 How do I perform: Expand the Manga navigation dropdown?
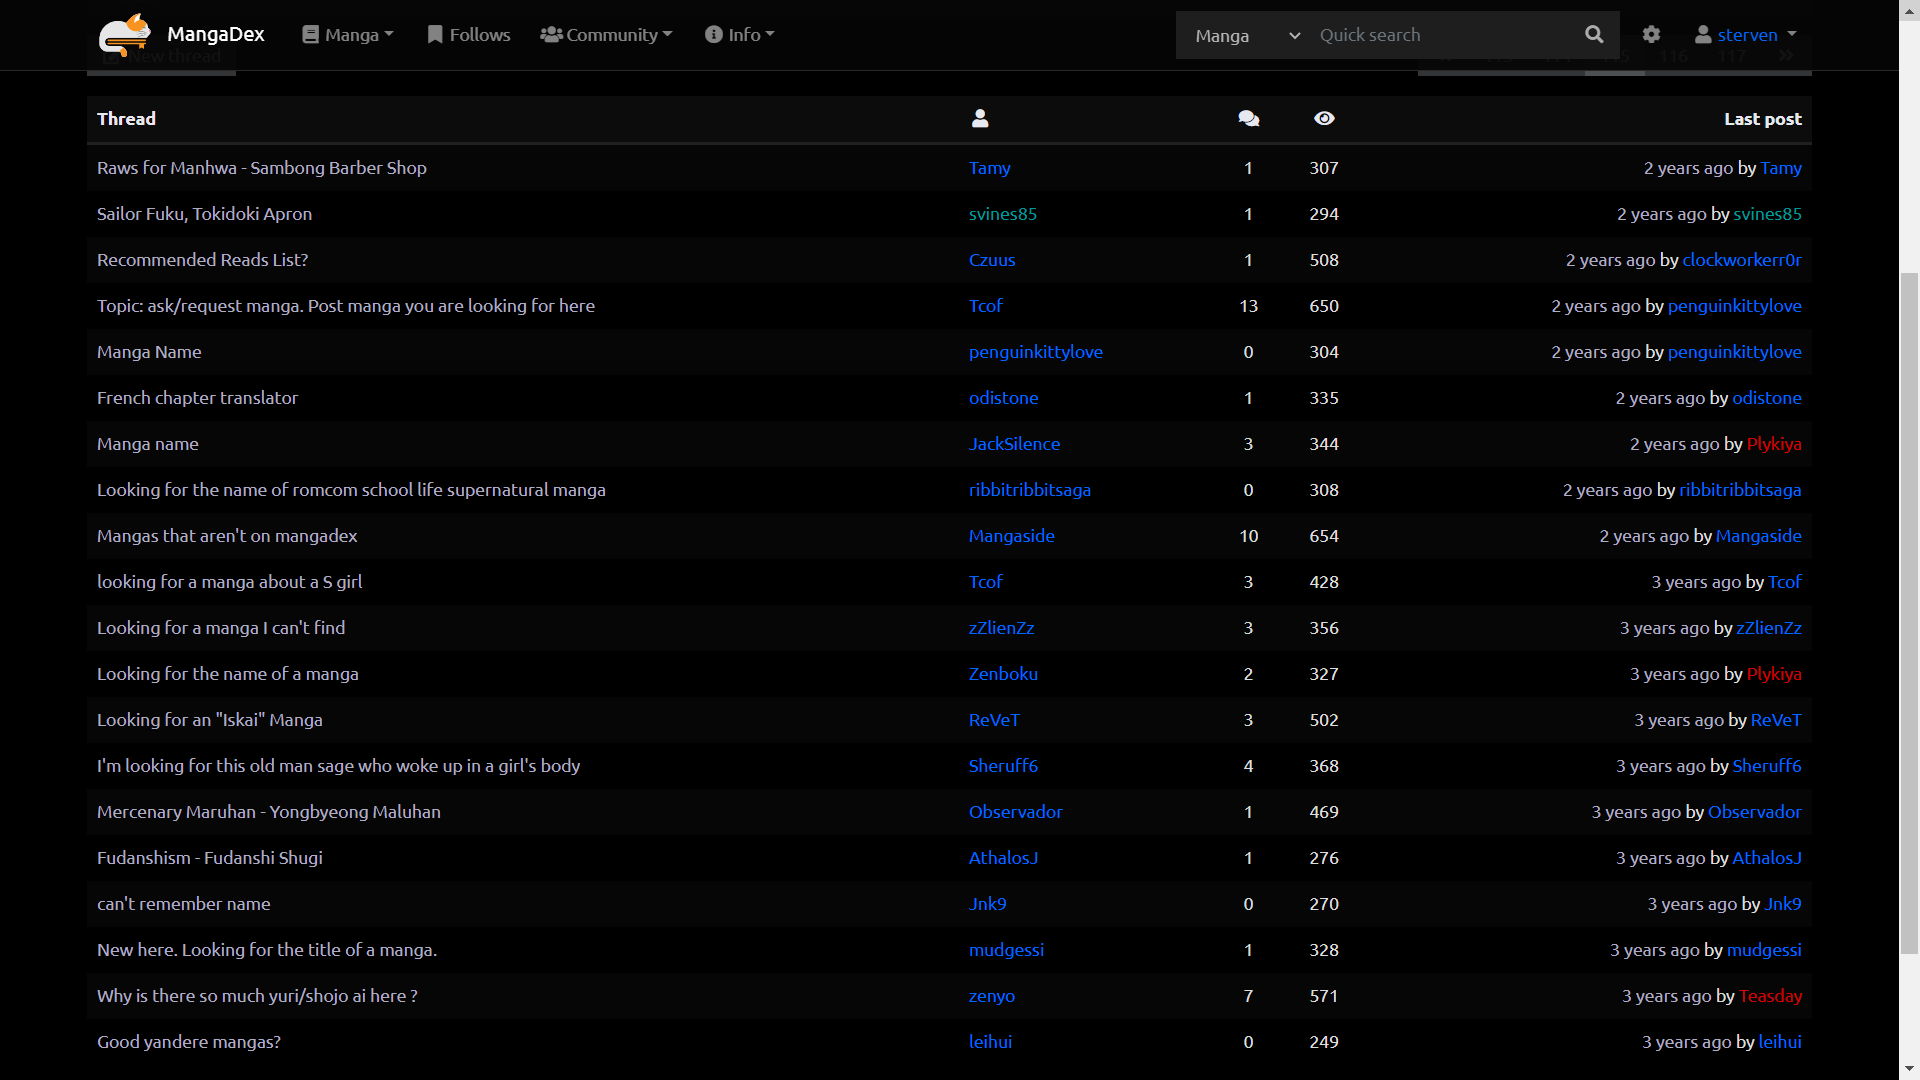pos(348,35)
